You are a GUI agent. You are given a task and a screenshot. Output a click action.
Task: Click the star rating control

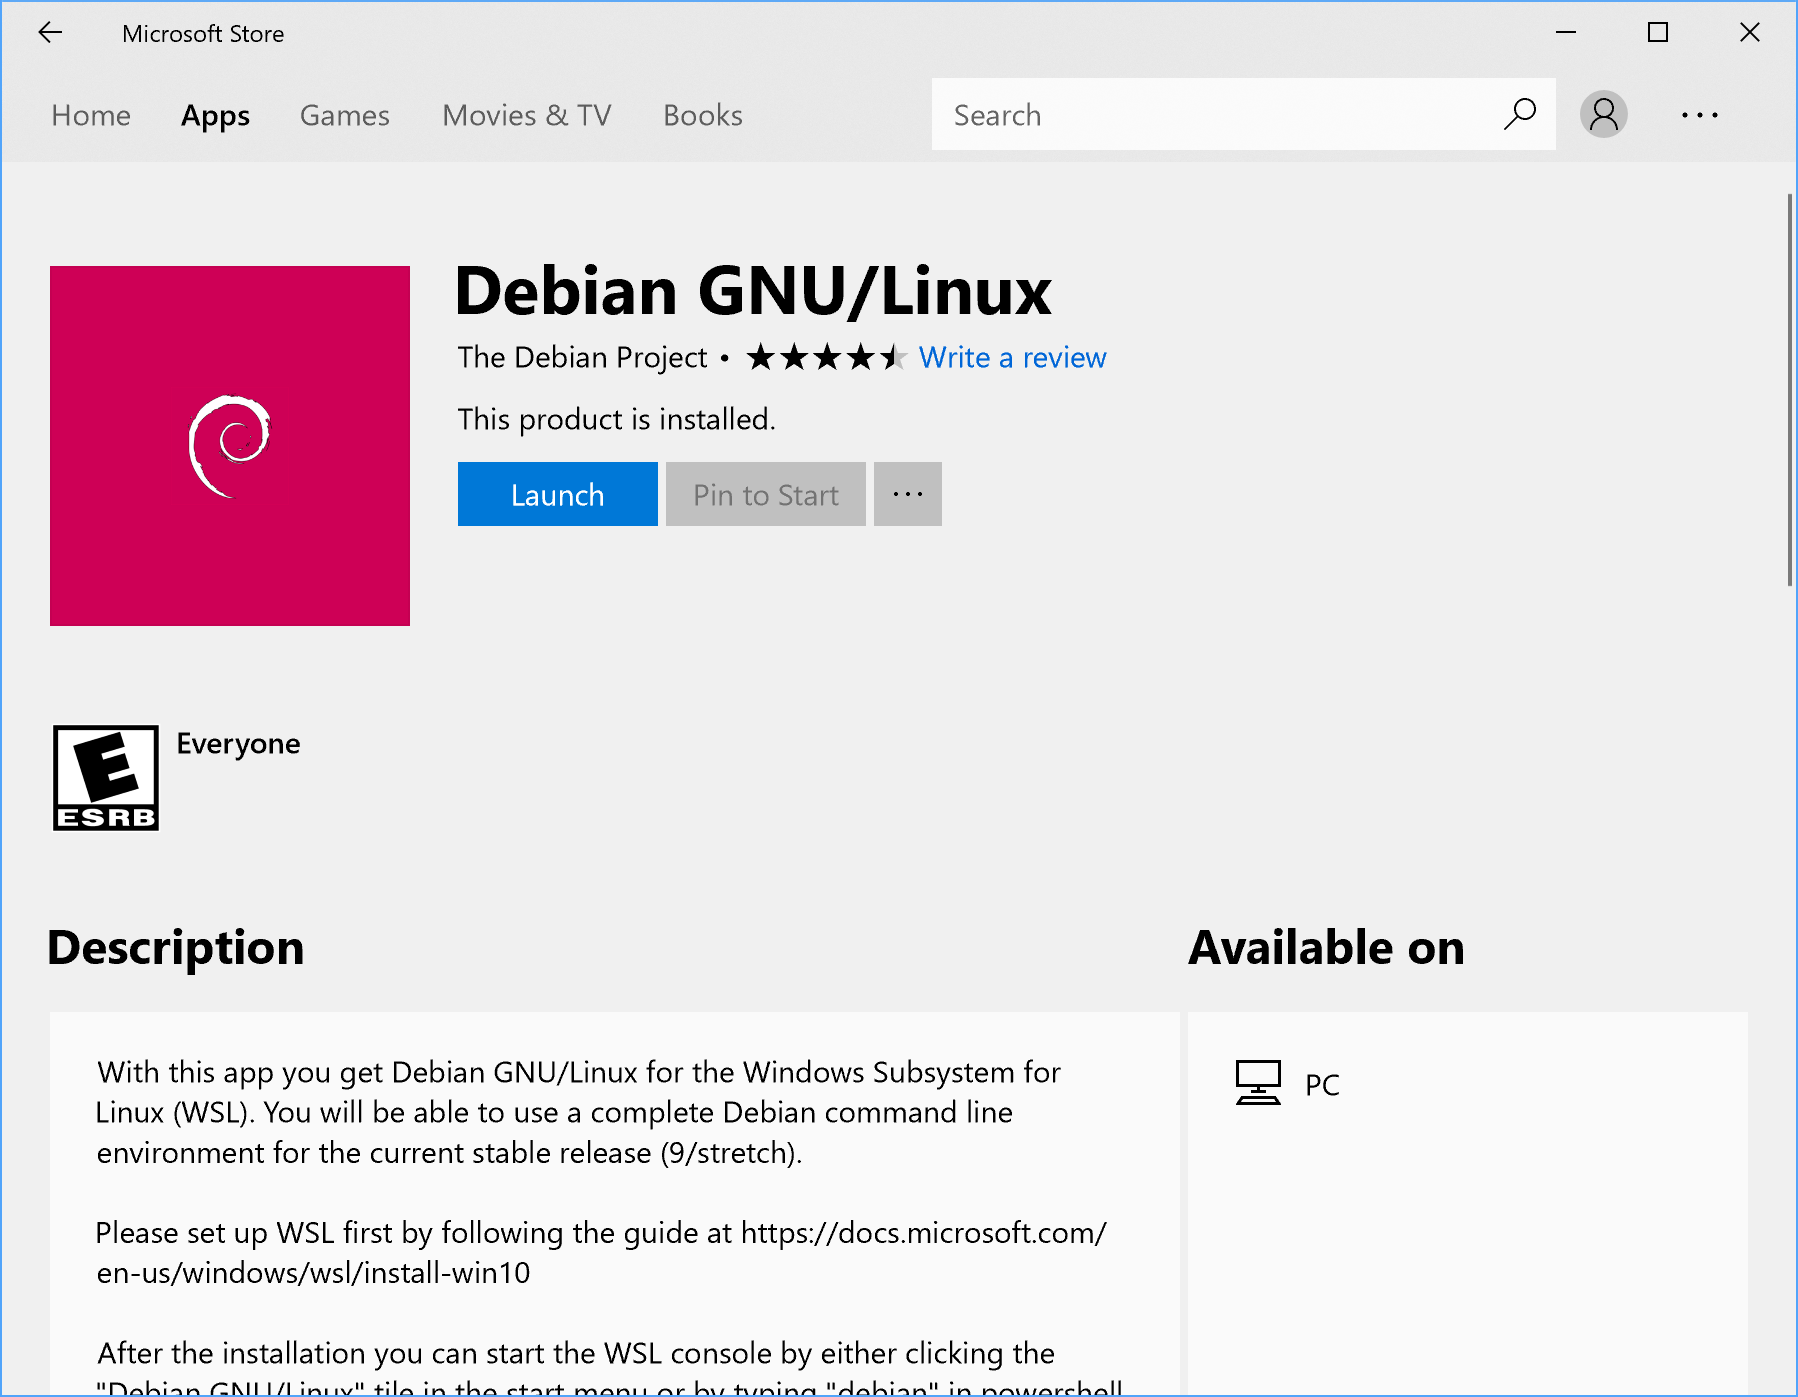pos(825,357)
